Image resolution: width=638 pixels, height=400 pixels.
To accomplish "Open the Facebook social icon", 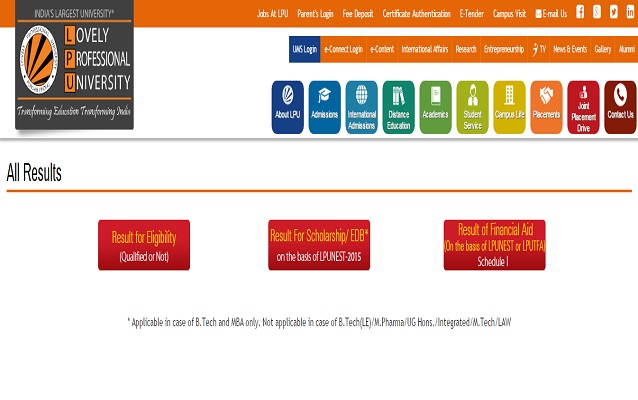I will point(580,13).
